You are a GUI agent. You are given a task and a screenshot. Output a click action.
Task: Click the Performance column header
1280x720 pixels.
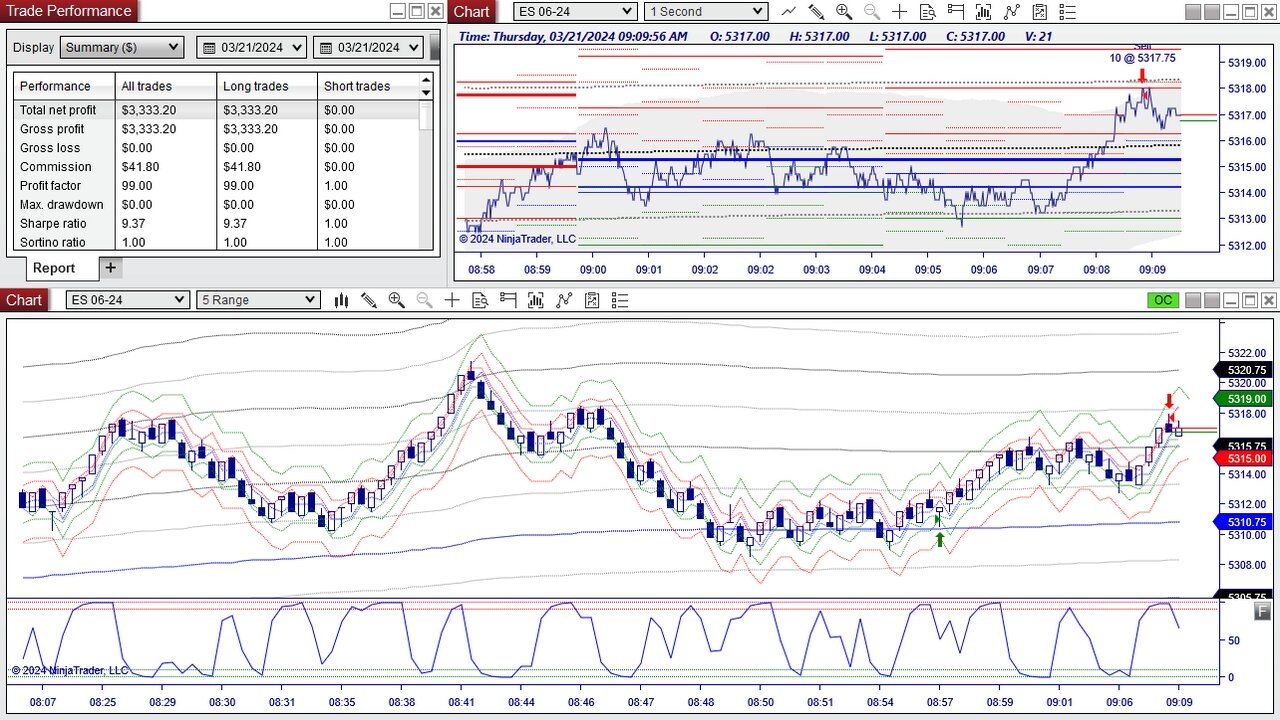(65, 86)
